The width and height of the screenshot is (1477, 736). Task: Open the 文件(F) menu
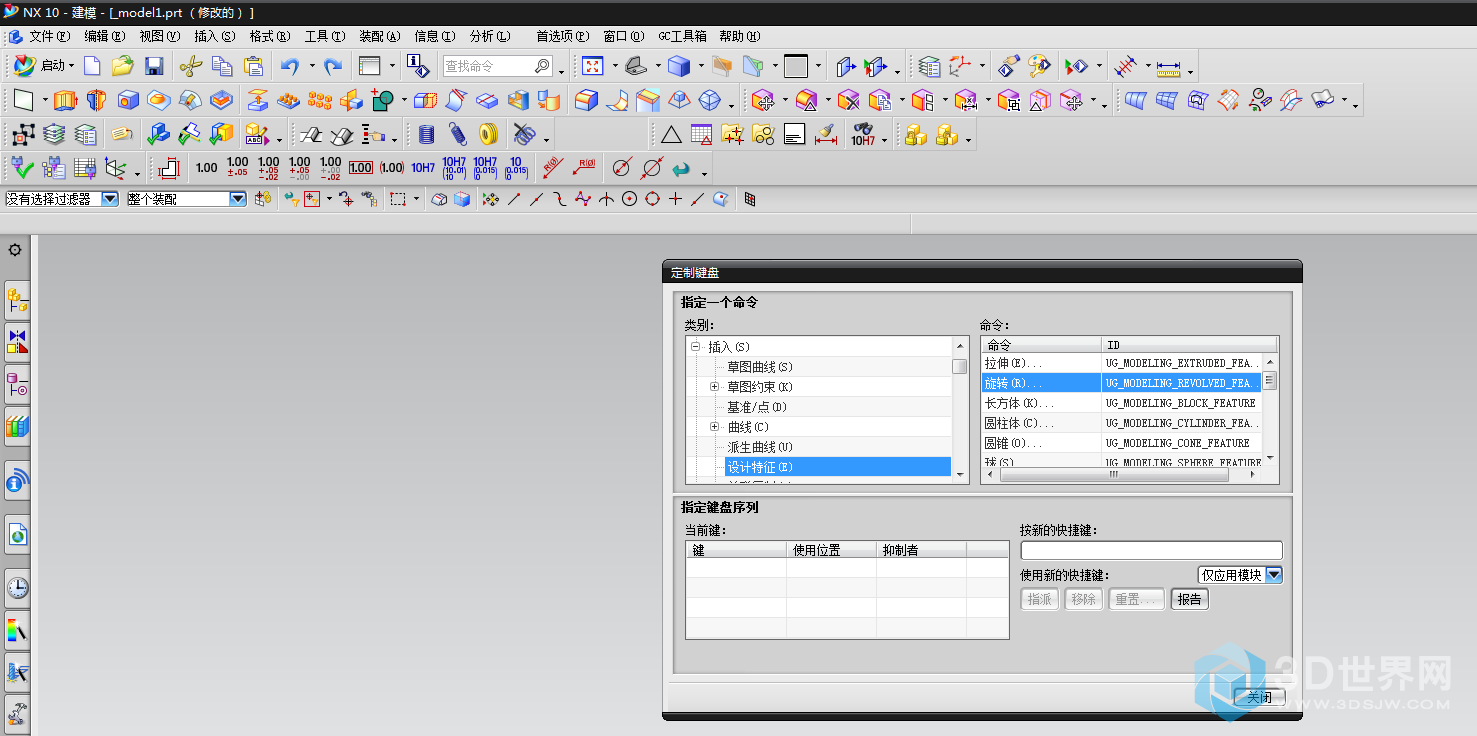(49, 36)
